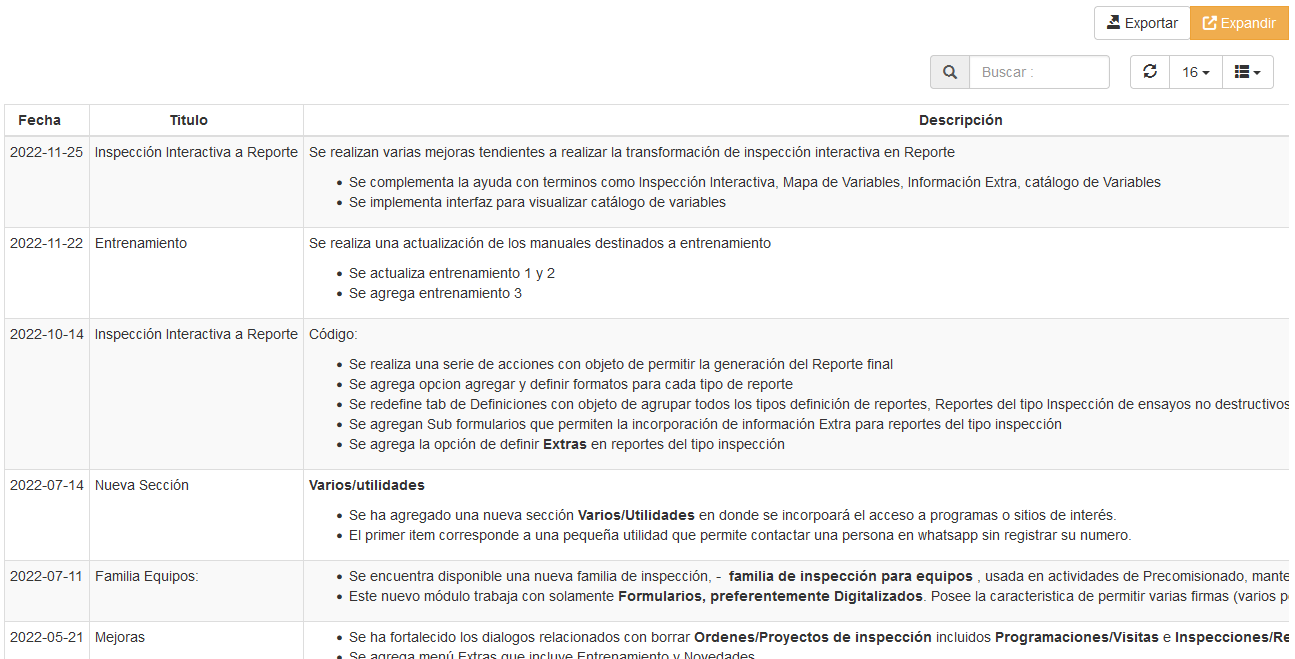Sort by the Titulo column header

(x=188, y=120)
